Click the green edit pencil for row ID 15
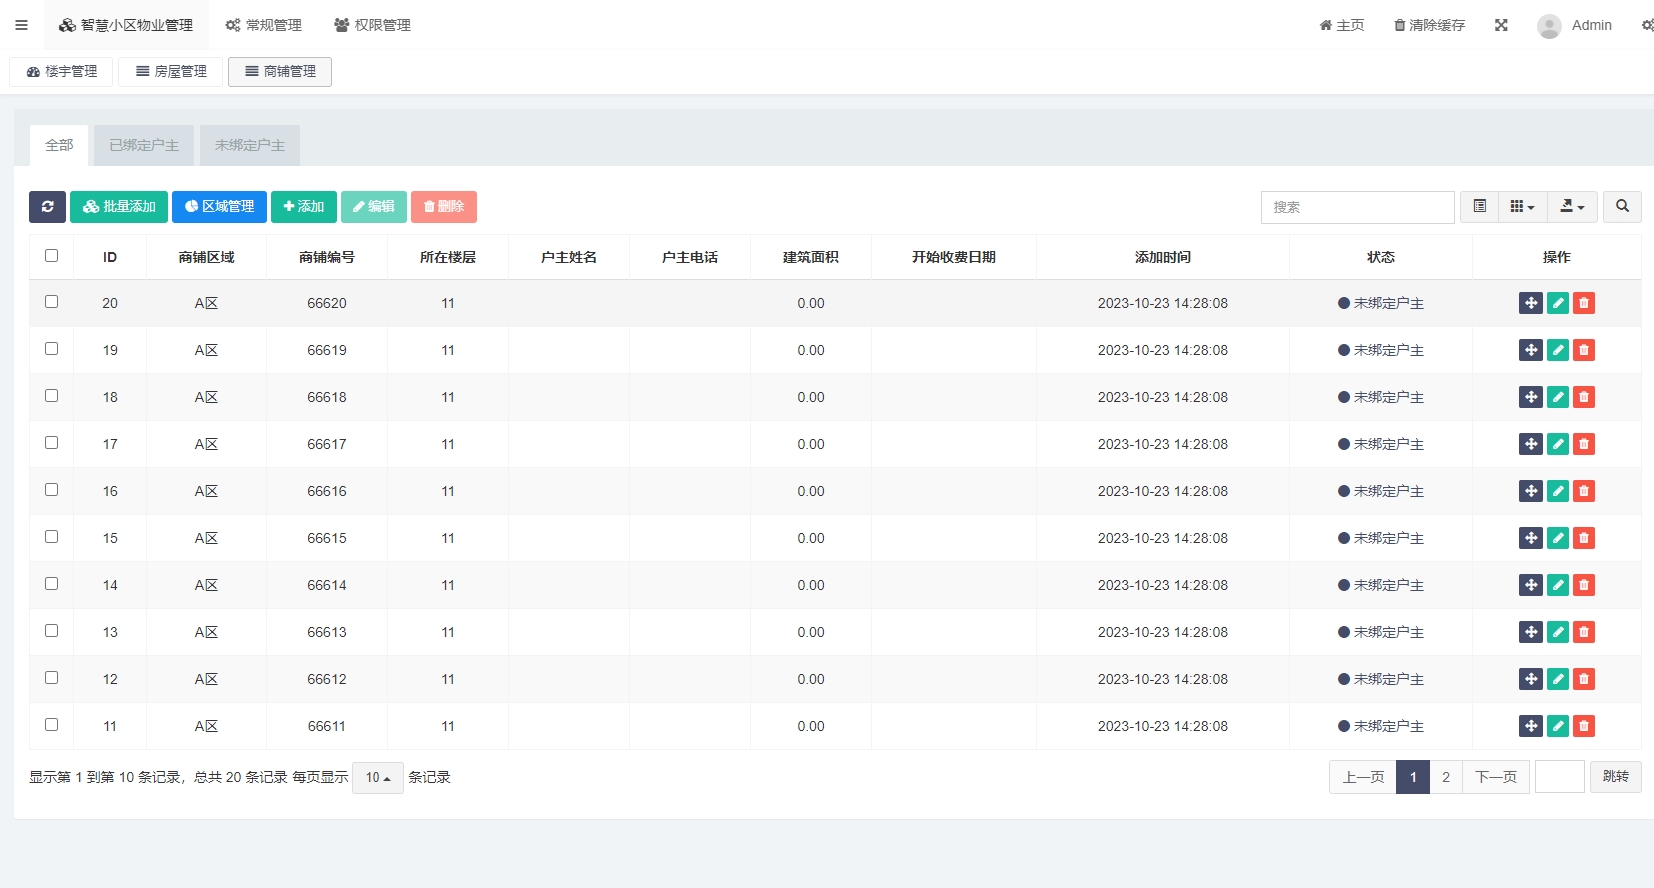 [1557, 538]
